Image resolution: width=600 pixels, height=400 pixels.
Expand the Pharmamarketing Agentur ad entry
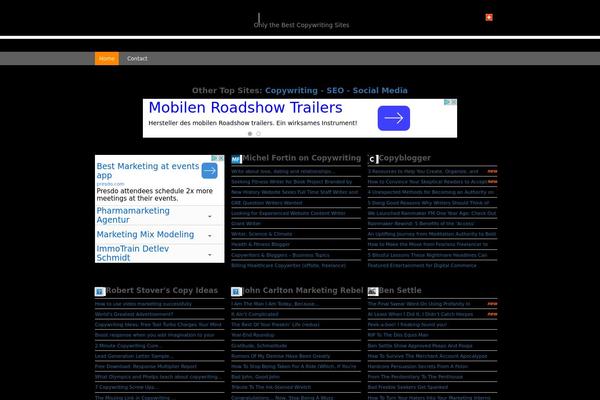tap(210, 217)
